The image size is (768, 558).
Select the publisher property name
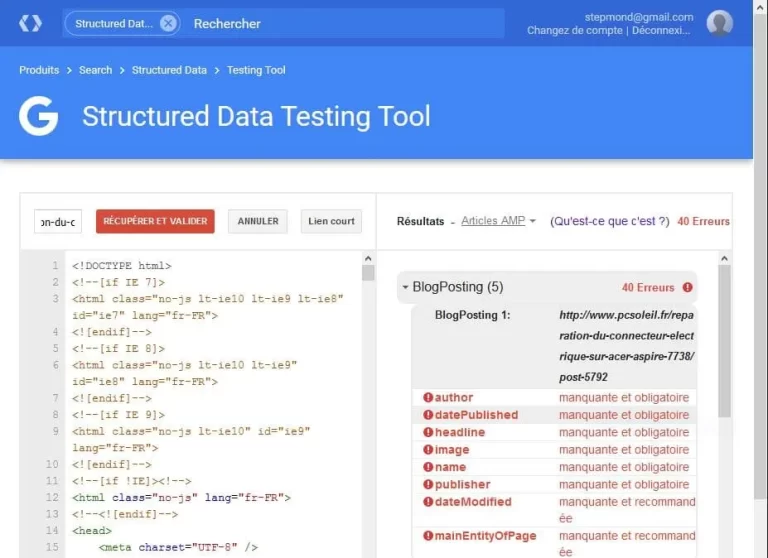tap(462, 485)
